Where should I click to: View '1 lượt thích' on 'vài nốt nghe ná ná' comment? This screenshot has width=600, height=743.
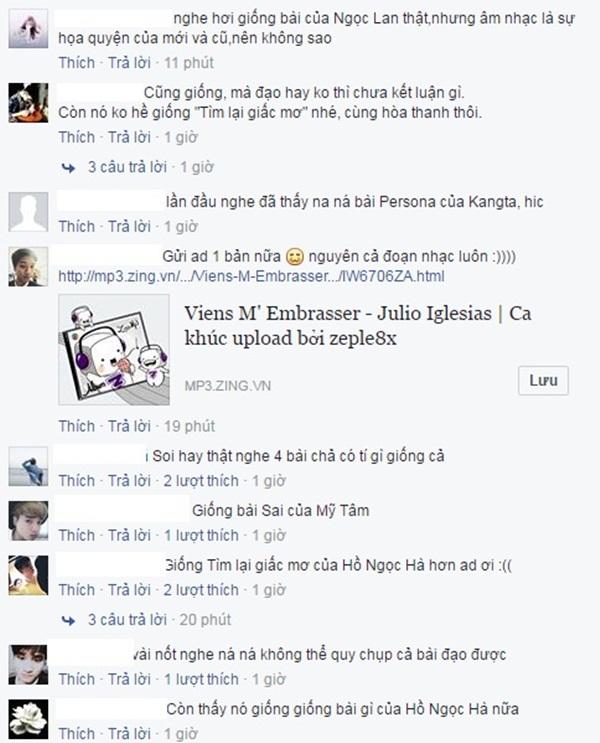pos(201,680)
